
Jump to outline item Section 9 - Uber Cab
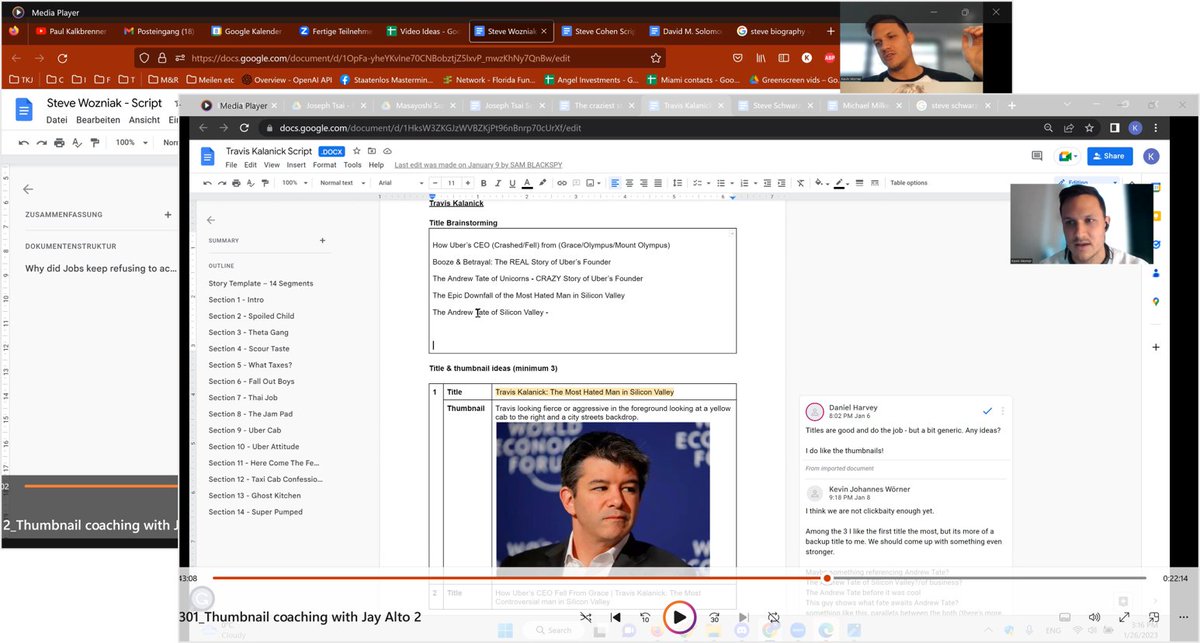(x=245, y=430)
